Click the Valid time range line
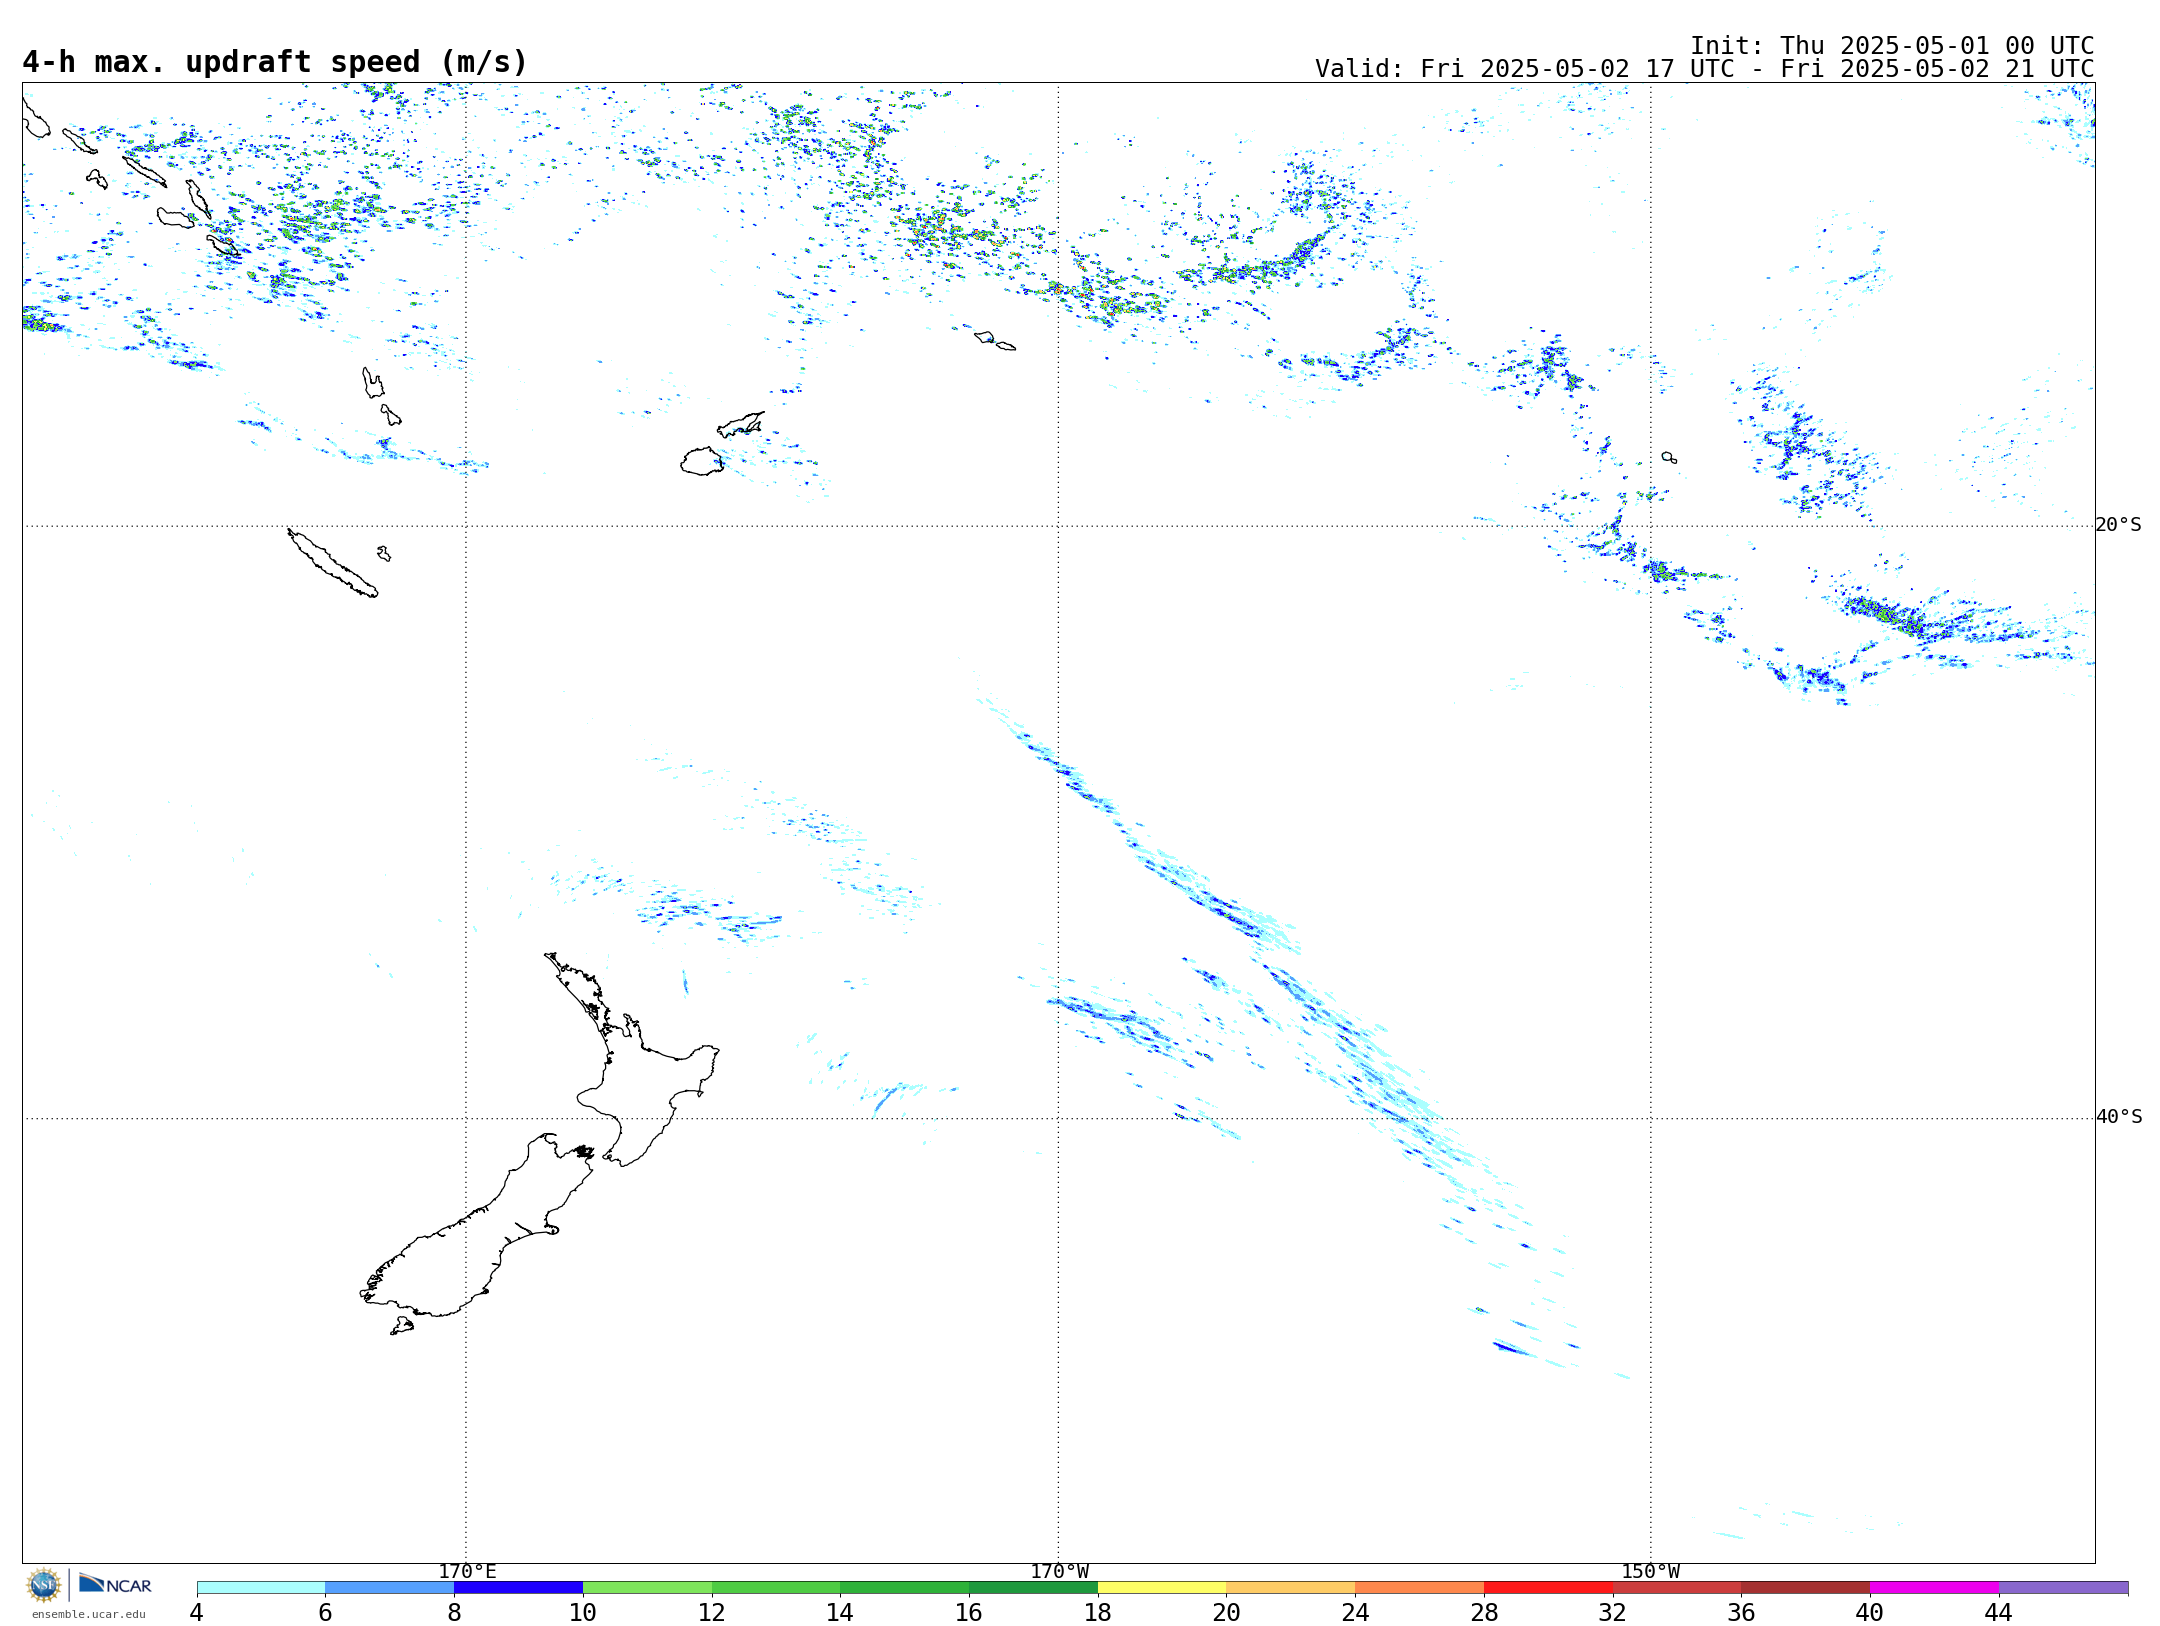Image resolution: width=2160 pixels, height=1626 pixels. coord(1704,69)
